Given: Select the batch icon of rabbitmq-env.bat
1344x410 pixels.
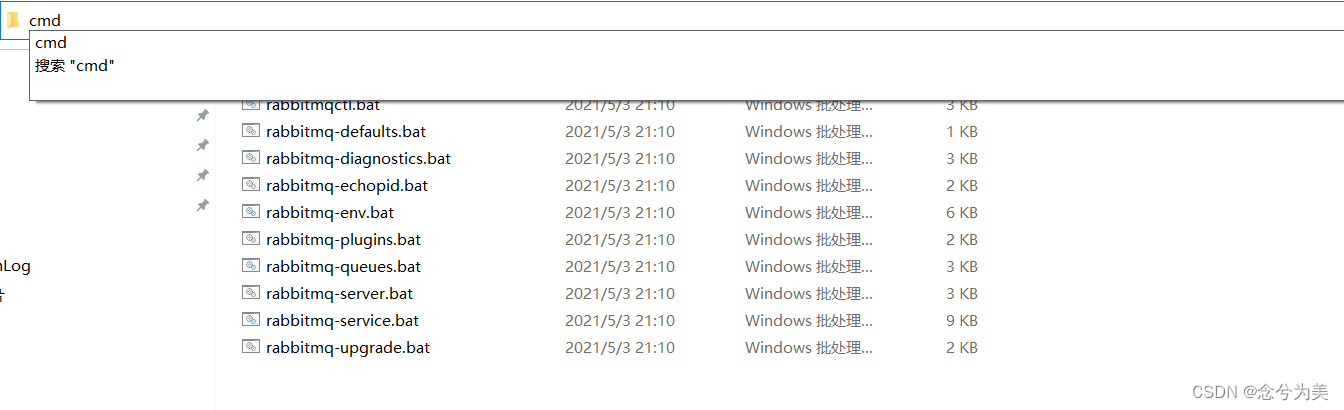Looking at the screenshot, I should (x=250, y=212).
